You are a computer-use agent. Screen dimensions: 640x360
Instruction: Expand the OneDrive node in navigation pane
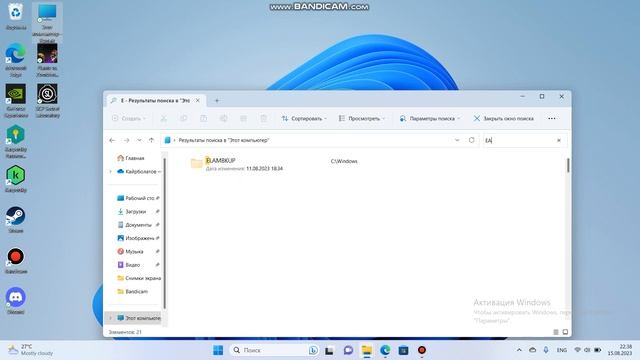click(111, 171)
